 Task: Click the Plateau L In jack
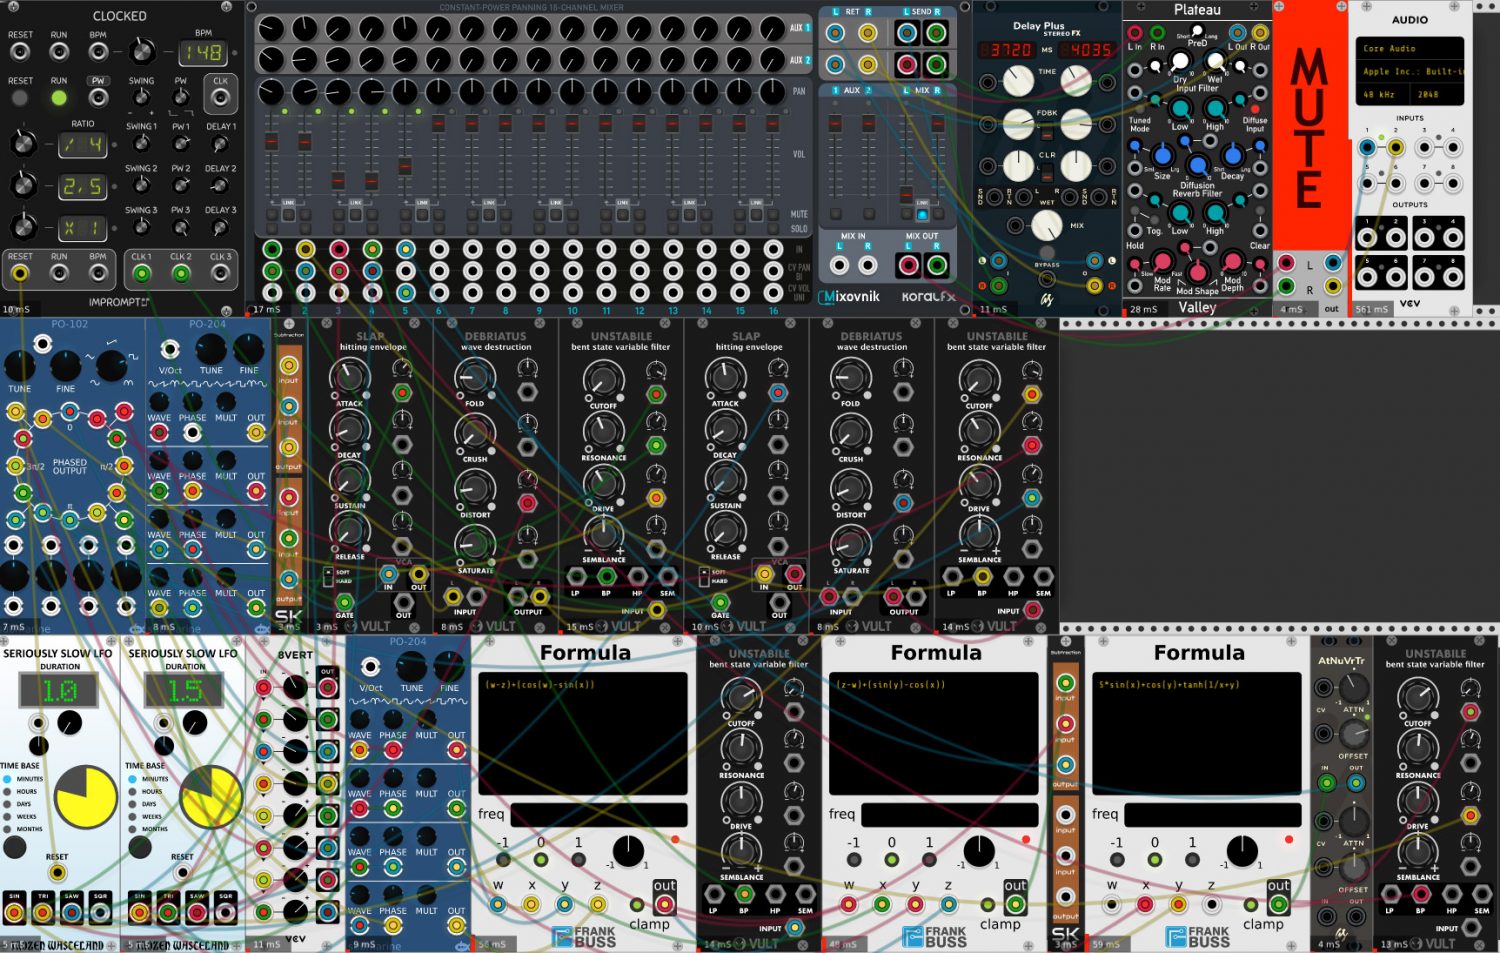(x=1135, y=33)
